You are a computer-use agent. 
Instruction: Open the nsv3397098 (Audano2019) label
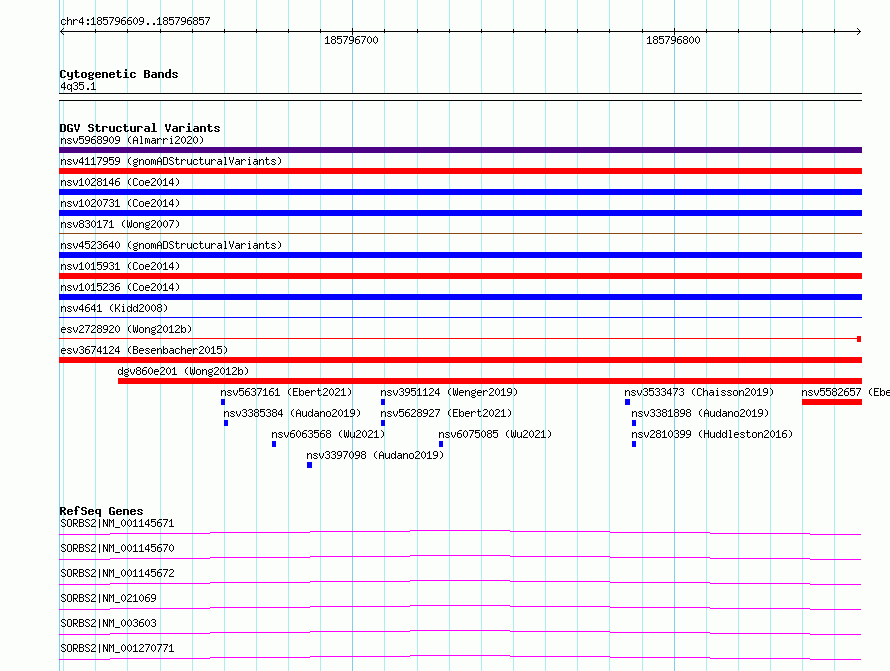click(x=375, y=455)
